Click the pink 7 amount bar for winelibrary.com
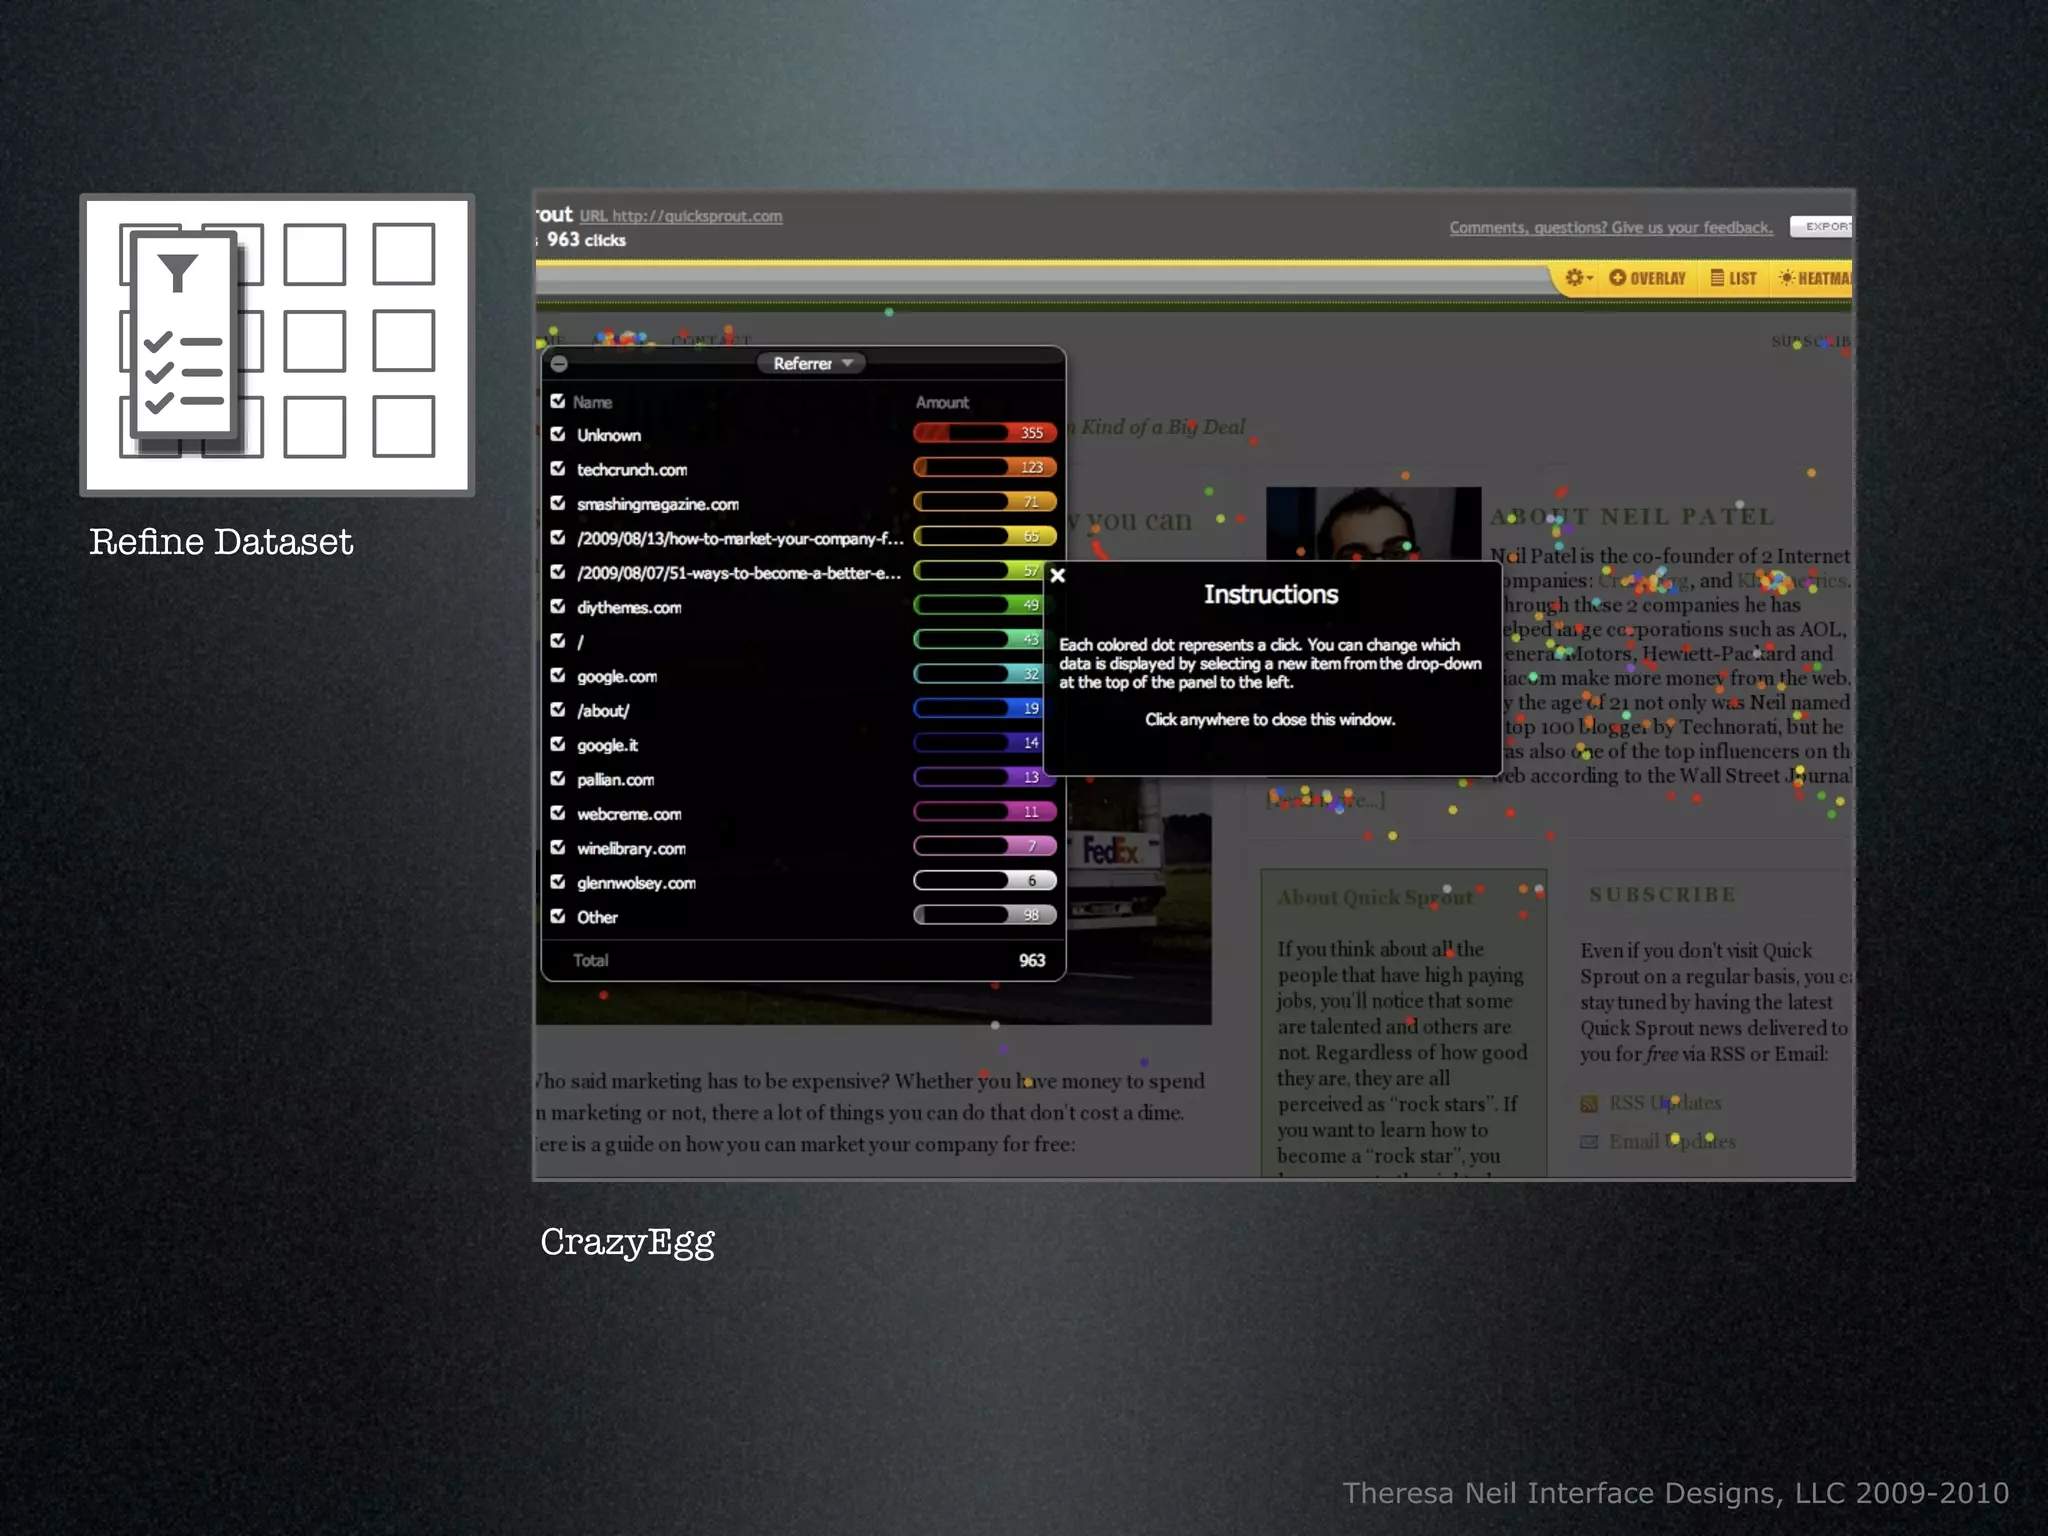The image size is (2048, 1536). (985, 846)
